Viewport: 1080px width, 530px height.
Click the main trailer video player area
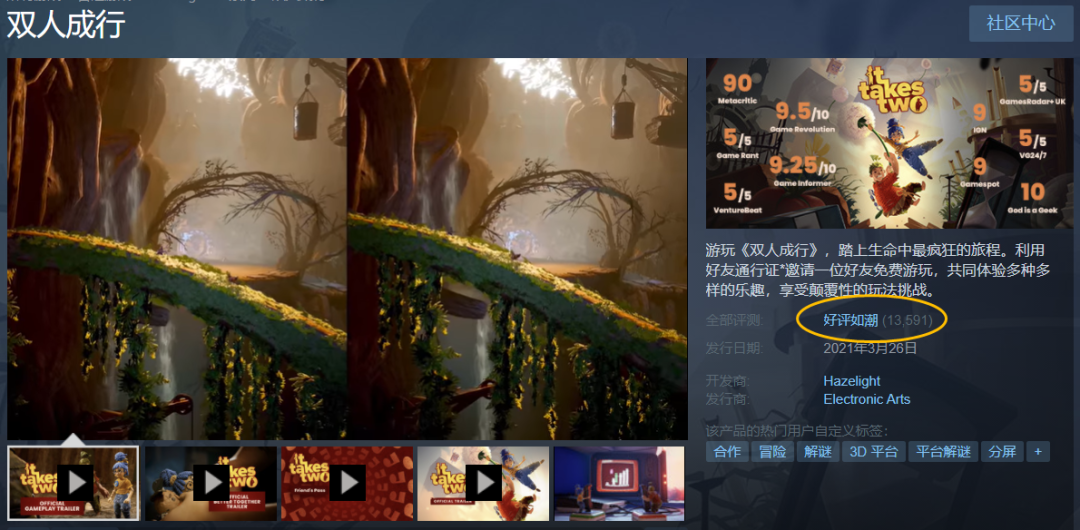(x=347, y=249)
